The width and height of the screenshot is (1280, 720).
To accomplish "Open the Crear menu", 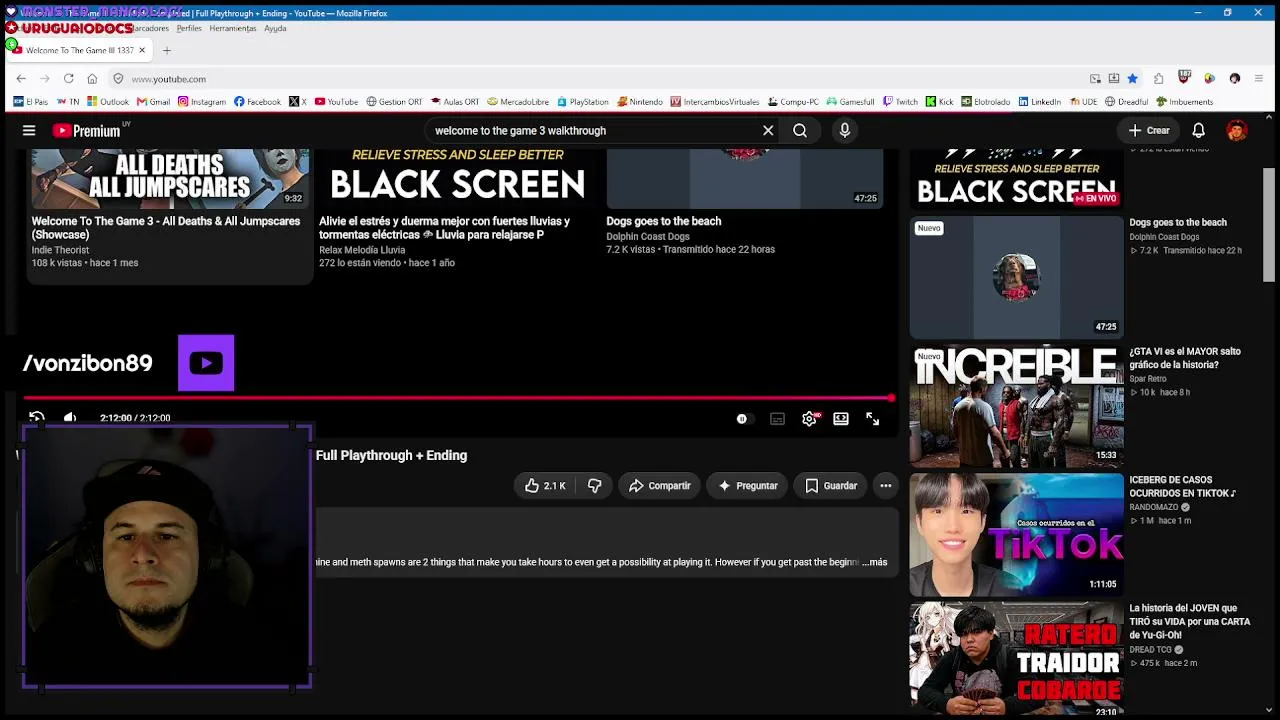I will tap(1149, 130).
